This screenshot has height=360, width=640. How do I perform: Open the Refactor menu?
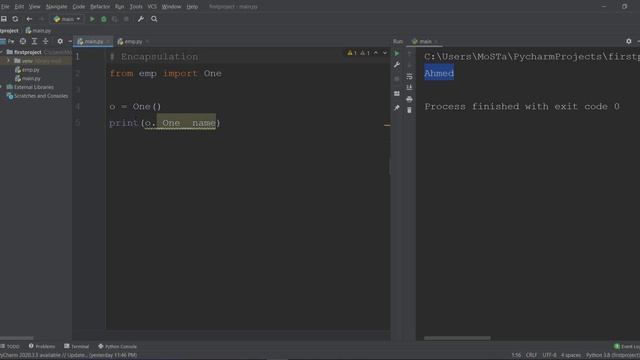(x=100, y=7)
